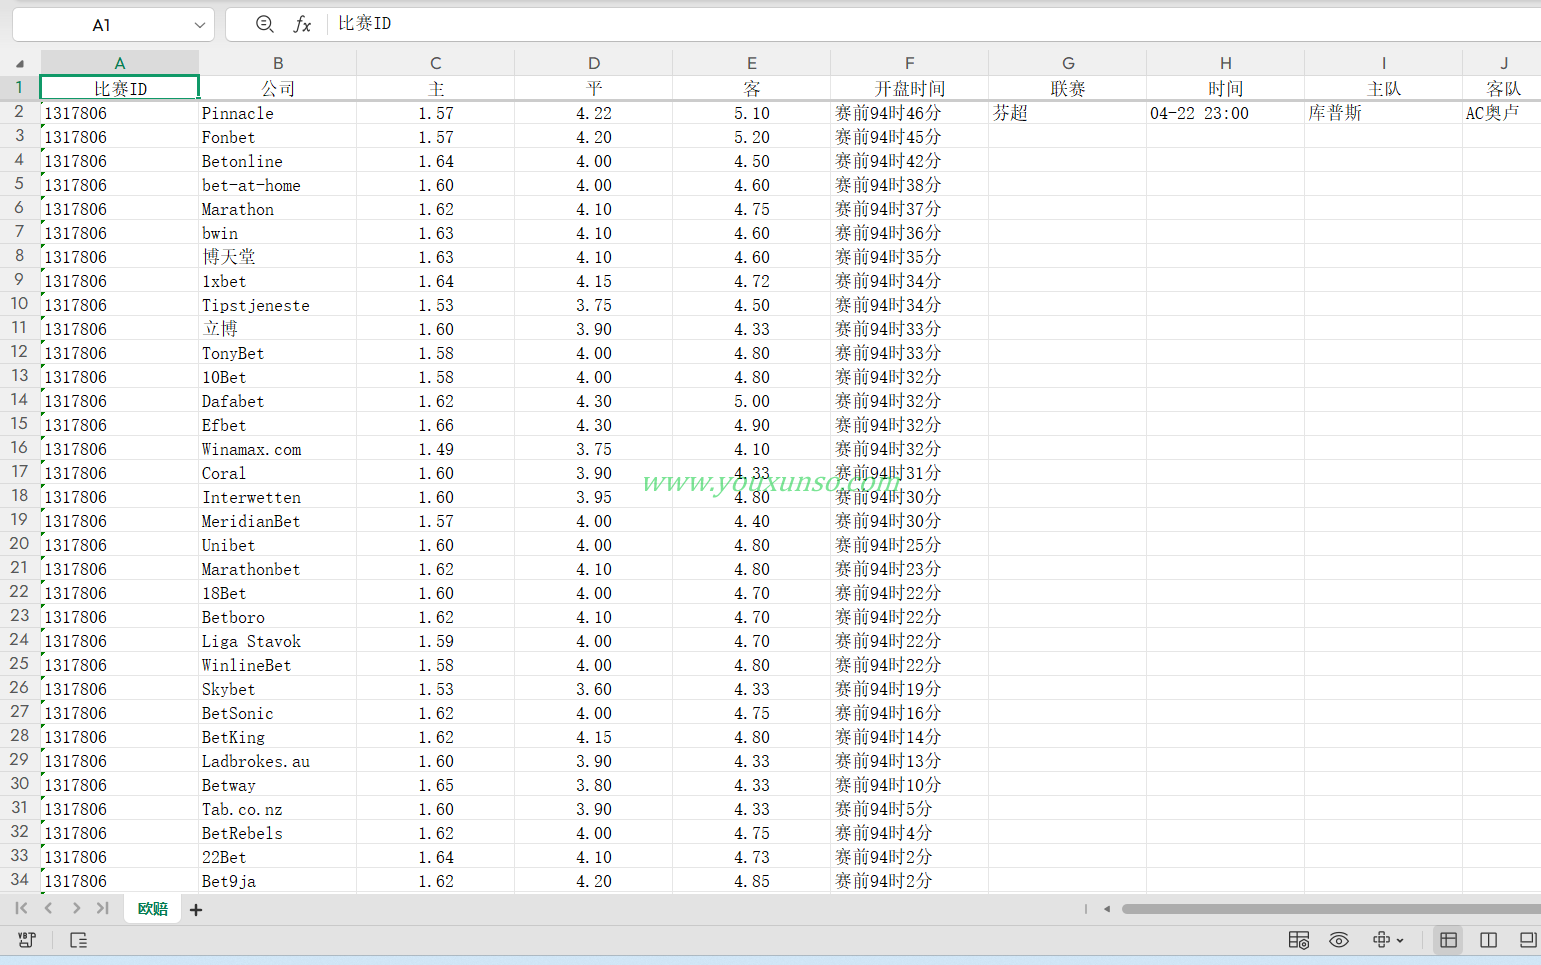The width and height of the screenshot is (1541, 965).
Task: Click the select-all corner triangle
Action: pos(20,63)
